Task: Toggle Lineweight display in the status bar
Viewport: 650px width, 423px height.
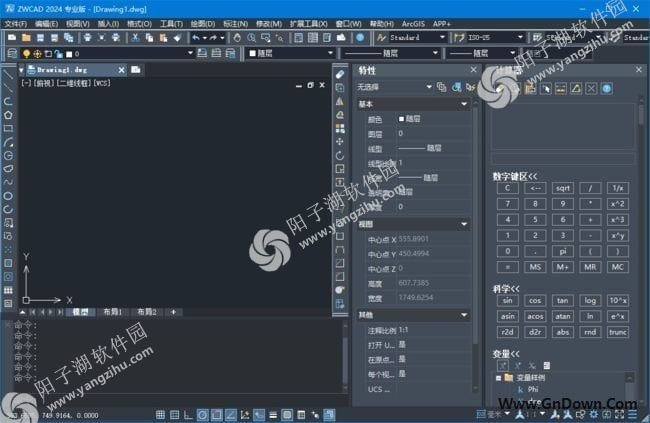Action: (x=273, y=414)
